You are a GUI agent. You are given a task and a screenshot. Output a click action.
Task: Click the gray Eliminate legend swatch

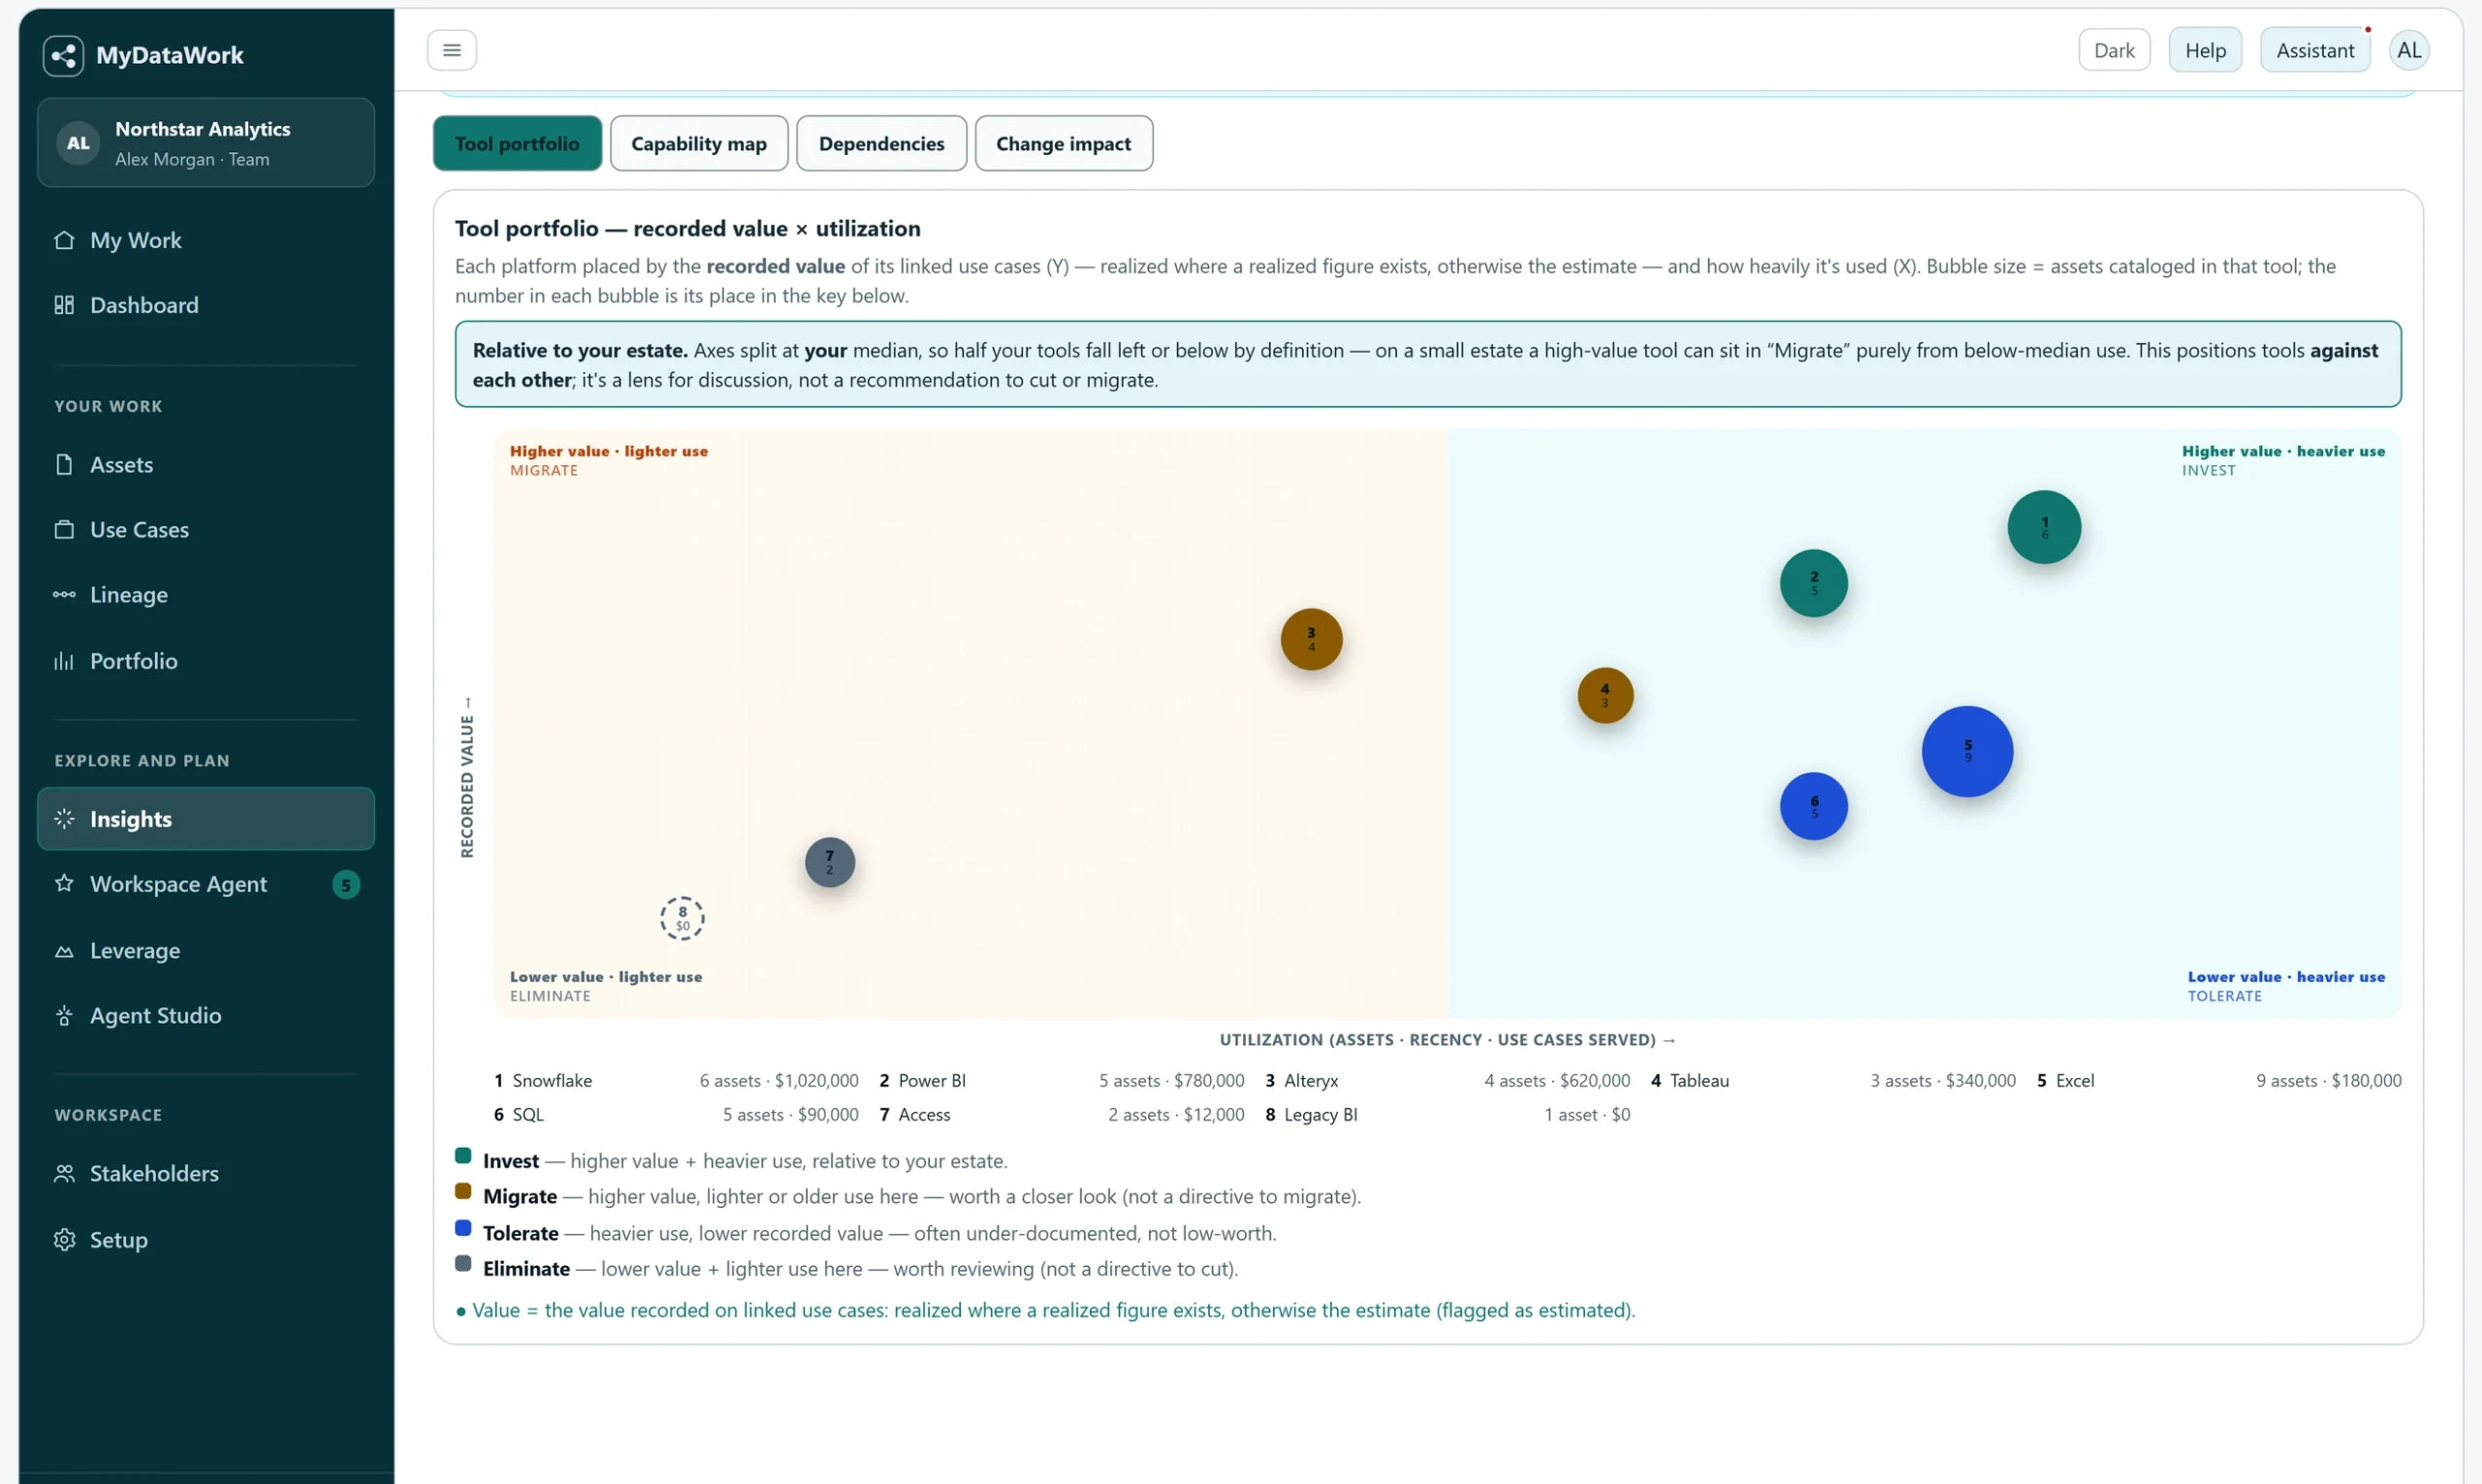[x=463, y=1264]
